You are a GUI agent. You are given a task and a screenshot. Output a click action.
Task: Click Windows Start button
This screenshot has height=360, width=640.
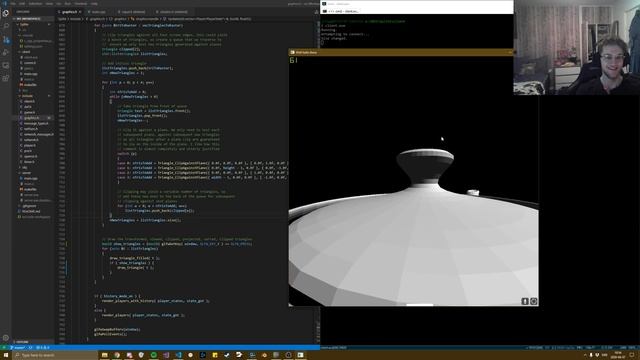pyautogui.click(x=5, y=355)
